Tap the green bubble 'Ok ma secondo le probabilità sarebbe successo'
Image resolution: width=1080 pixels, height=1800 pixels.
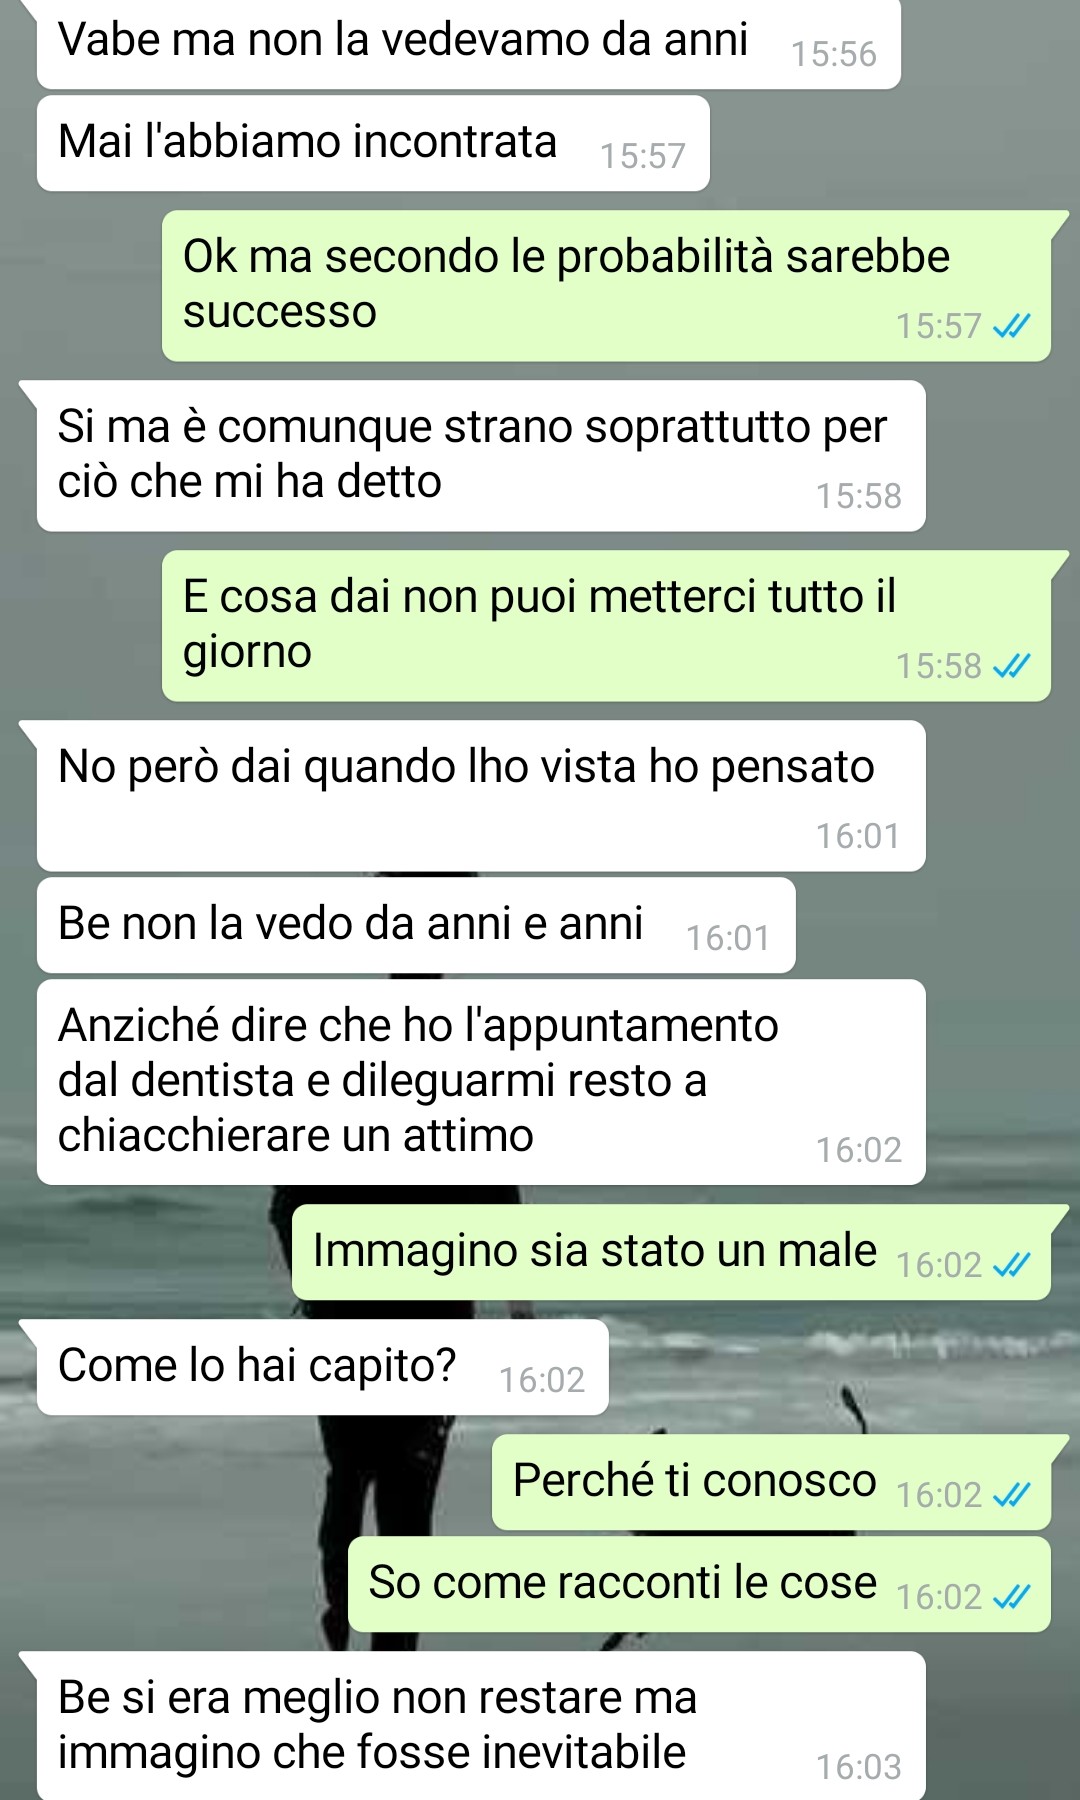click(x=606, y=286)
